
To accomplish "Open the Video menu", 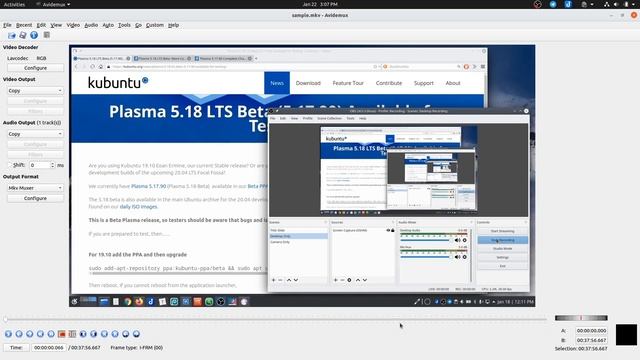I will [x=73, y=25].
